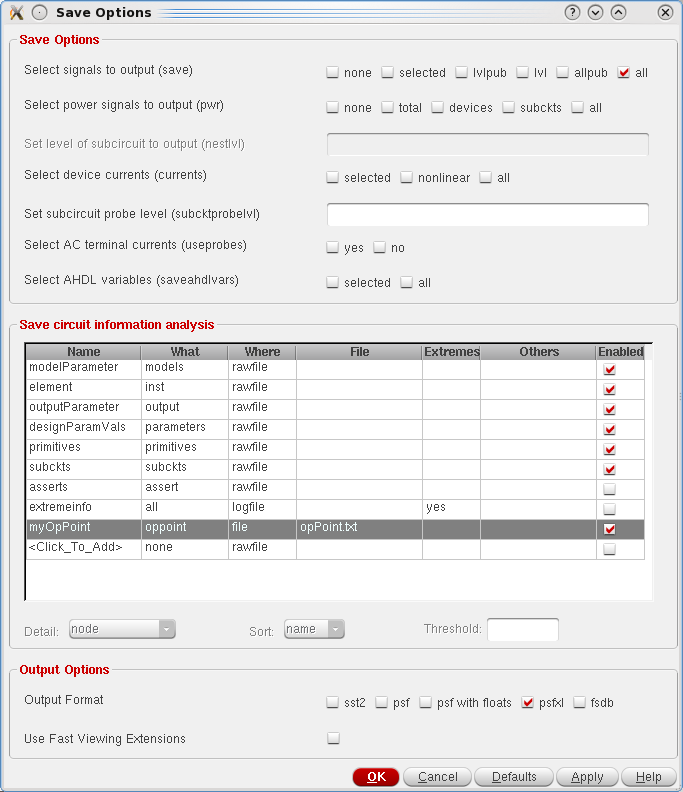The height and width of the screenshot is (792, 683).
Task: Click the up chevron title bar button
Action: pyautogui.click(x=619, y=12)
